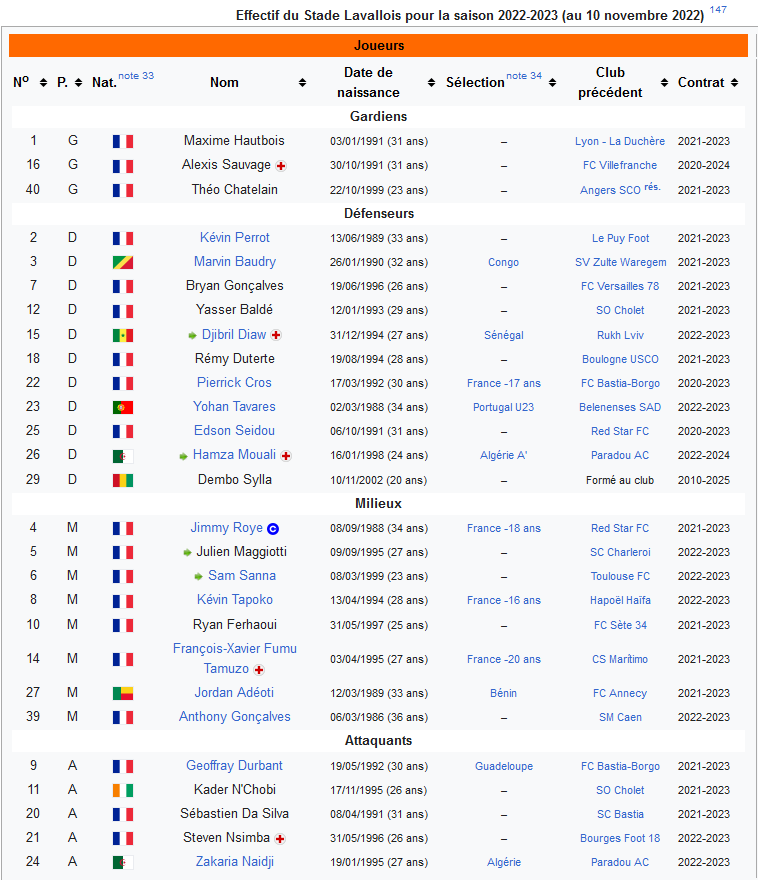Click injury red cross by Alexis Sauvage
Screen dimensions: 758x880
pos(281,166)
